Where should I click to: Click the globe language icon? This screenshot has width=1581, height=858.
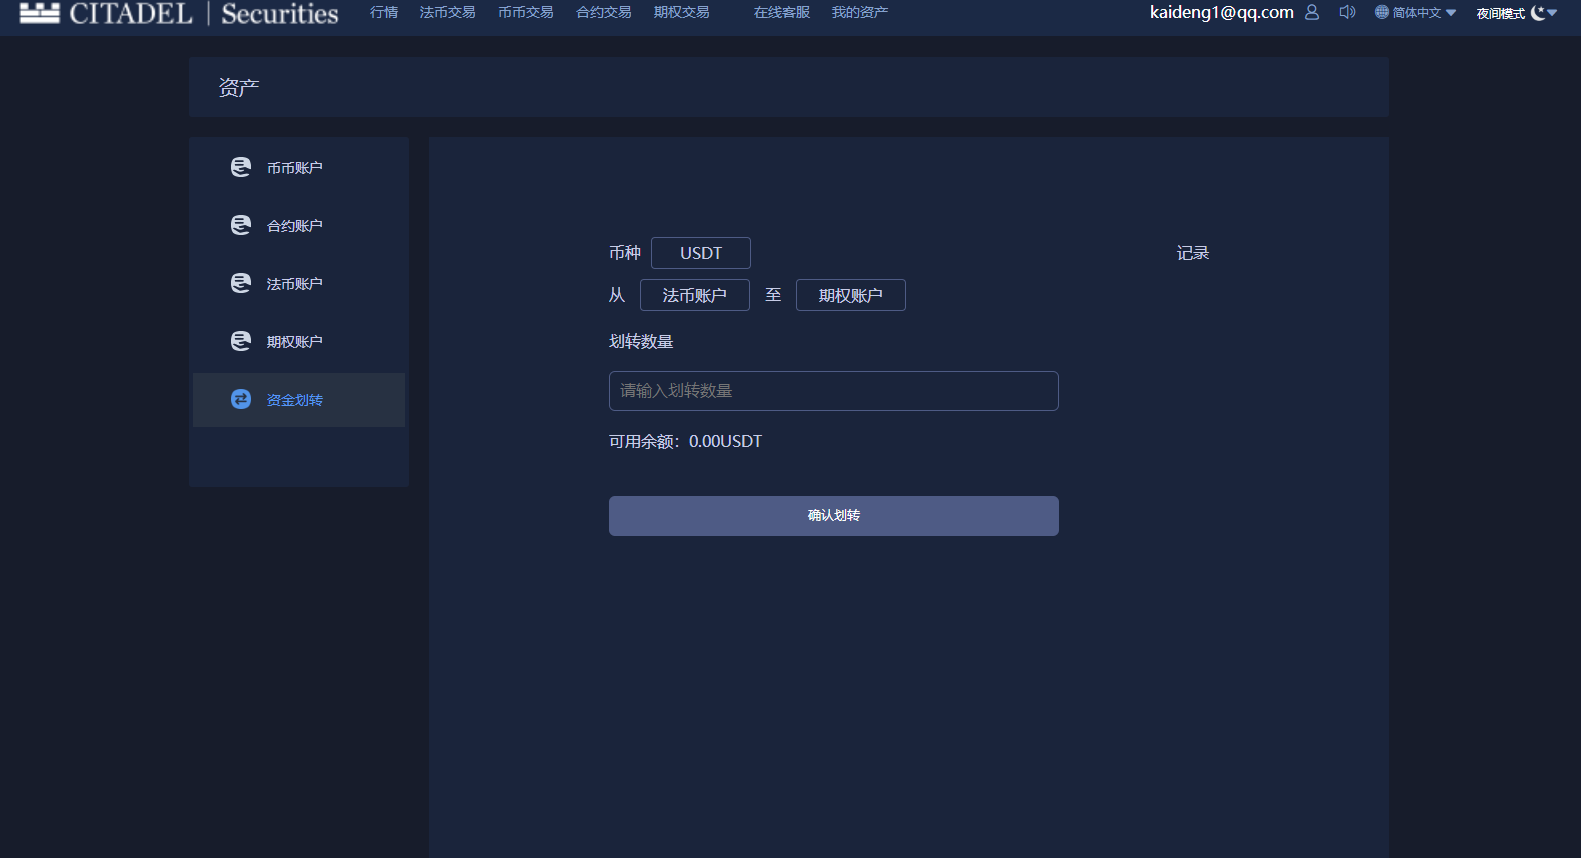pyautogui.click(x=1382, y=12)
